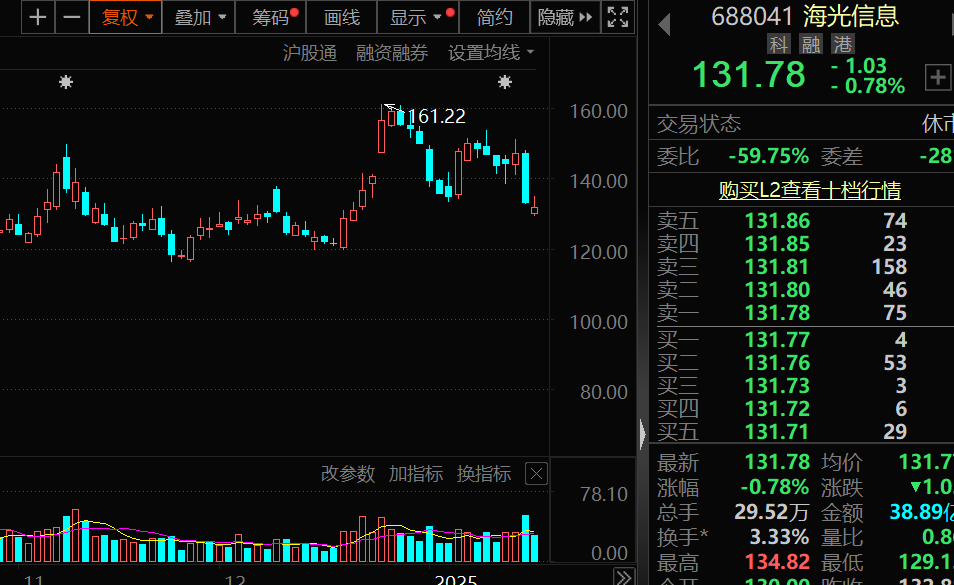Click the vertical panel splitter handle
954x585 pixels.
(643, 432)
